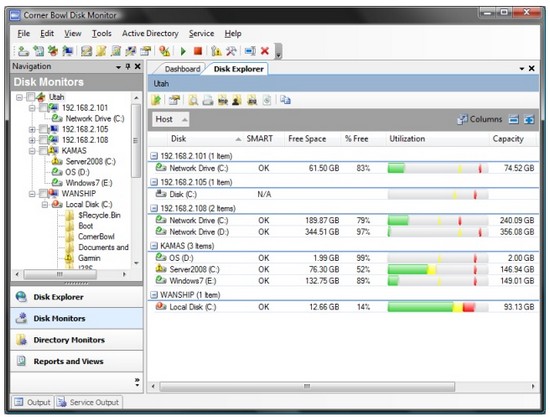
Task: Click the red Stop square icon in the toolbar
Action: coord(198,51)
